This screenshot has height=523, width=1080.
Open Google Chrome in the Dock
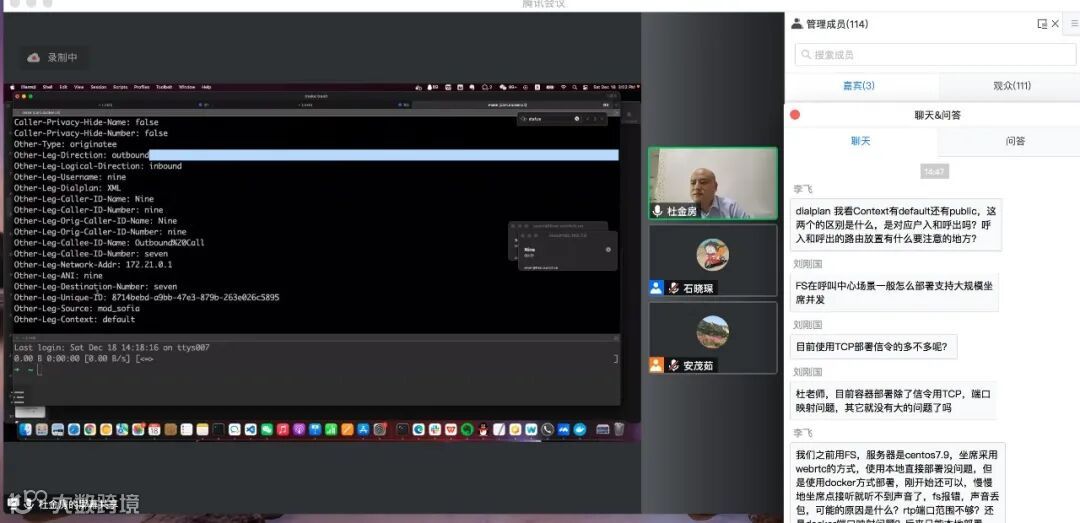[90, 429]
